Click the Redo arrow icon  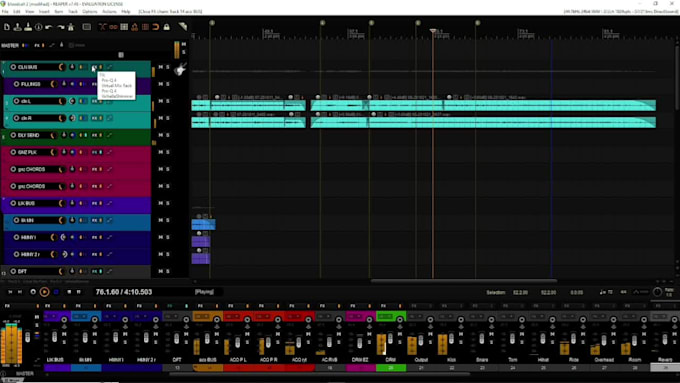tap(60, 27)
